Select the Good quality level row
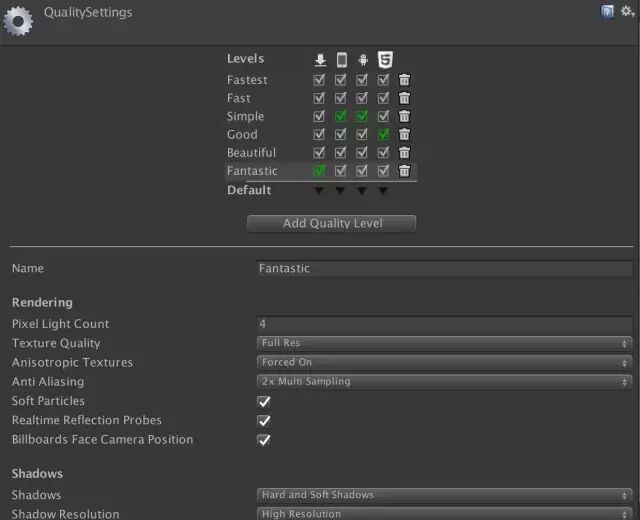 tap(322, 134)
